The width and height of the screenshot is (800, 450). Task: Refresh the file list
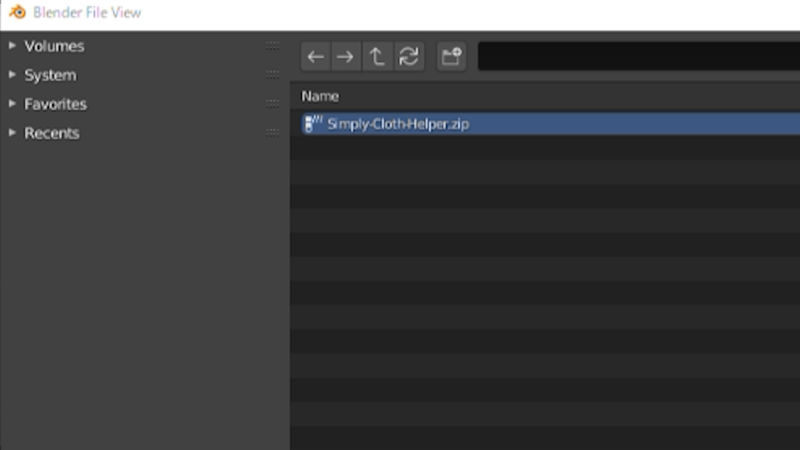click(x=409, y=56)
